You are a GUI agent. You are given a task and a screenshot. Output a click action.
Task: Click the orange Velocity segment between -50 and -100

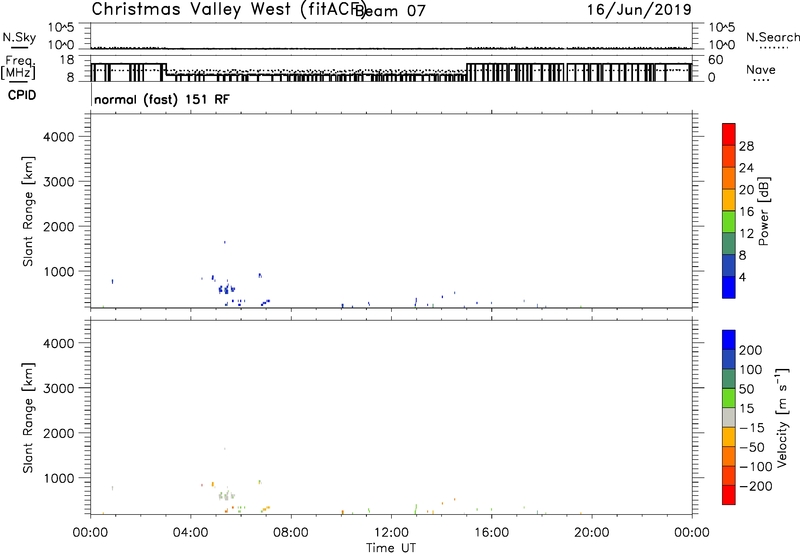[729, 457]
